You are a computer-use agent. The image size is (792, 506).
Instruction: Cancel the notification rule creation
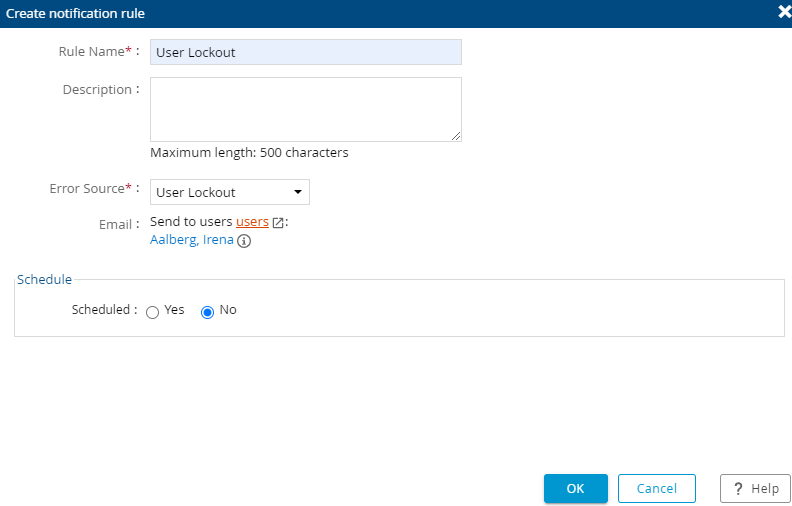point(656,488)
